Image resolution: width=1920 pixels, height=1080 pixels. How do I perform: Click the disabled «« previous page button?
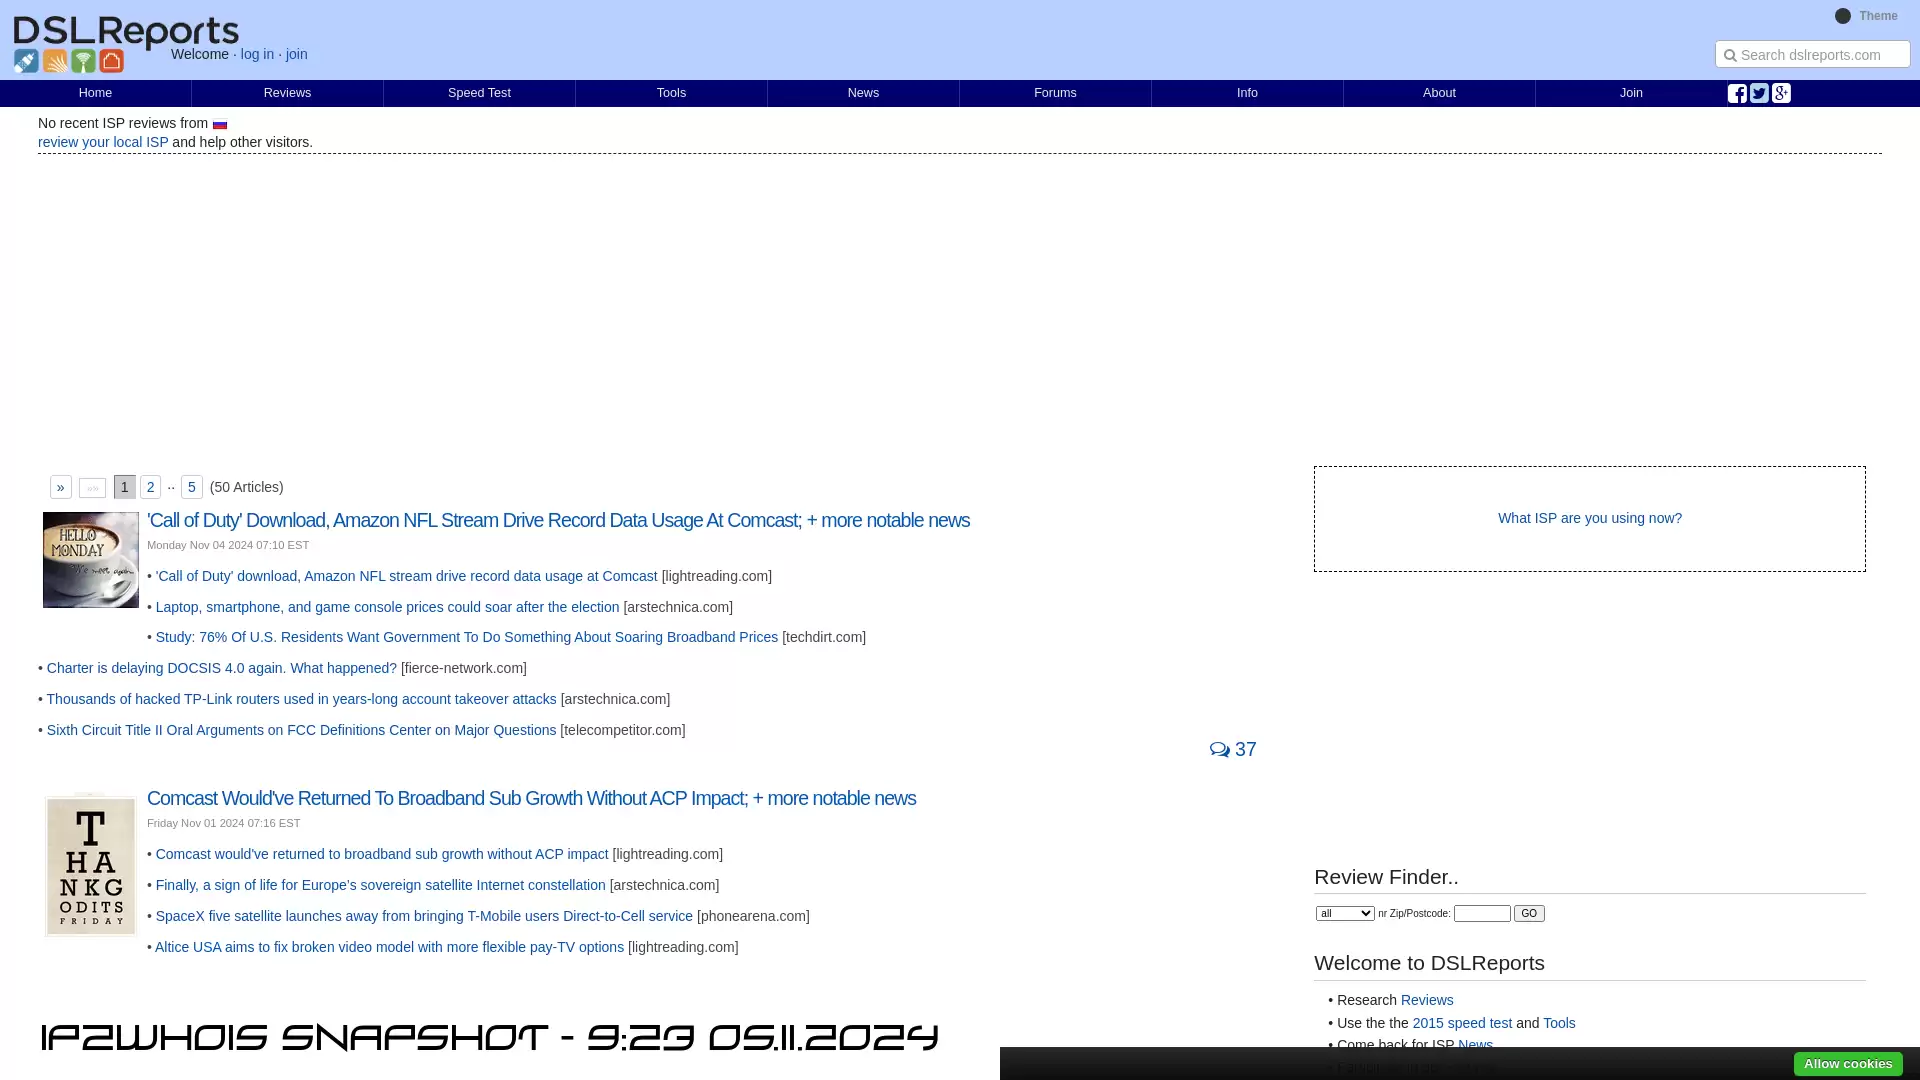92,488
